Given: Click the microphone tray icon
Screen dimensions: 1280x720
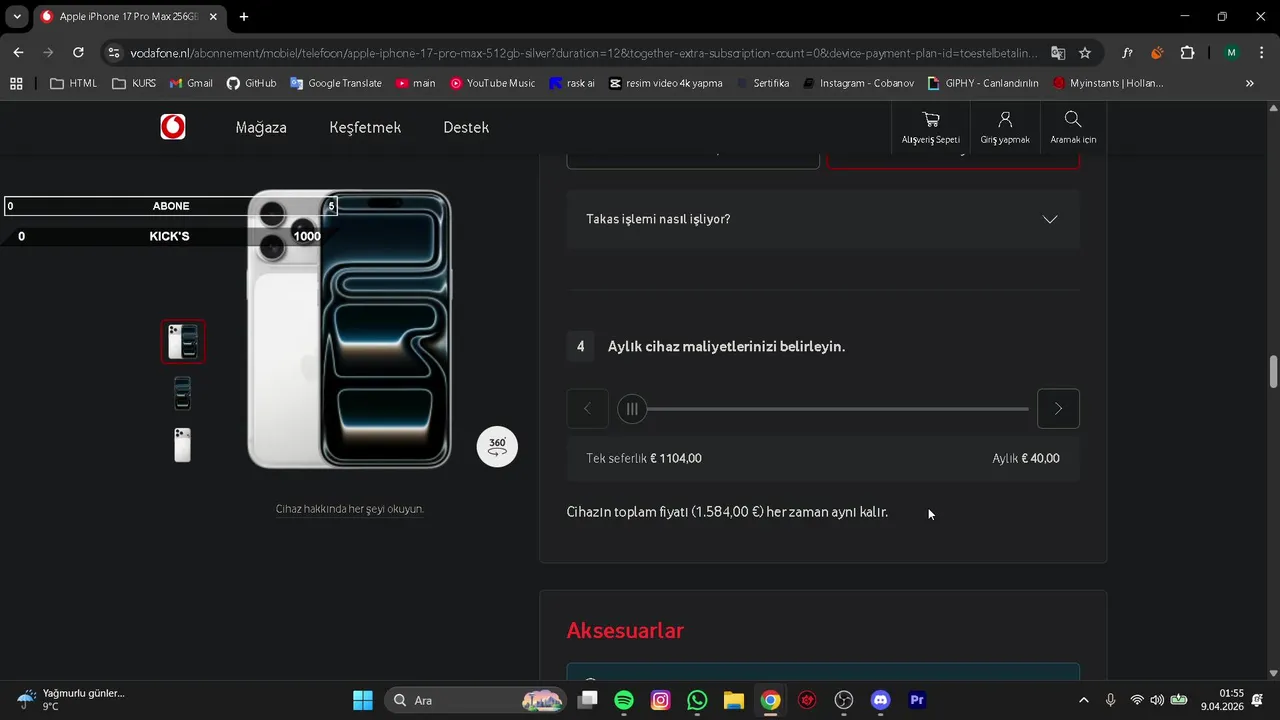Looking at the screenshot, I should 1111,700.
